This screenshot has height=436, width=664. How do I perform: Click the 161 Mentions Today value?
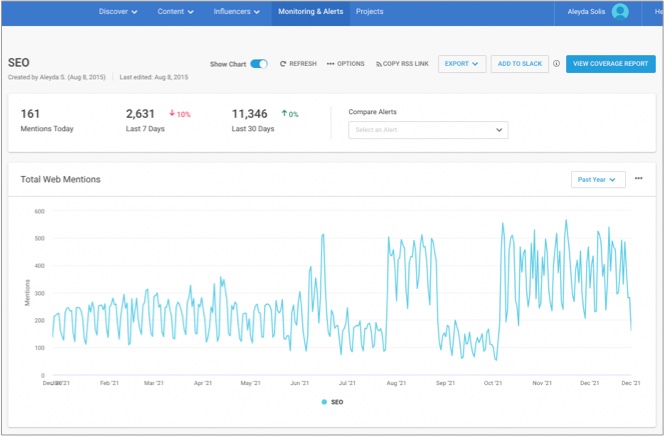[x=30, y=114]
